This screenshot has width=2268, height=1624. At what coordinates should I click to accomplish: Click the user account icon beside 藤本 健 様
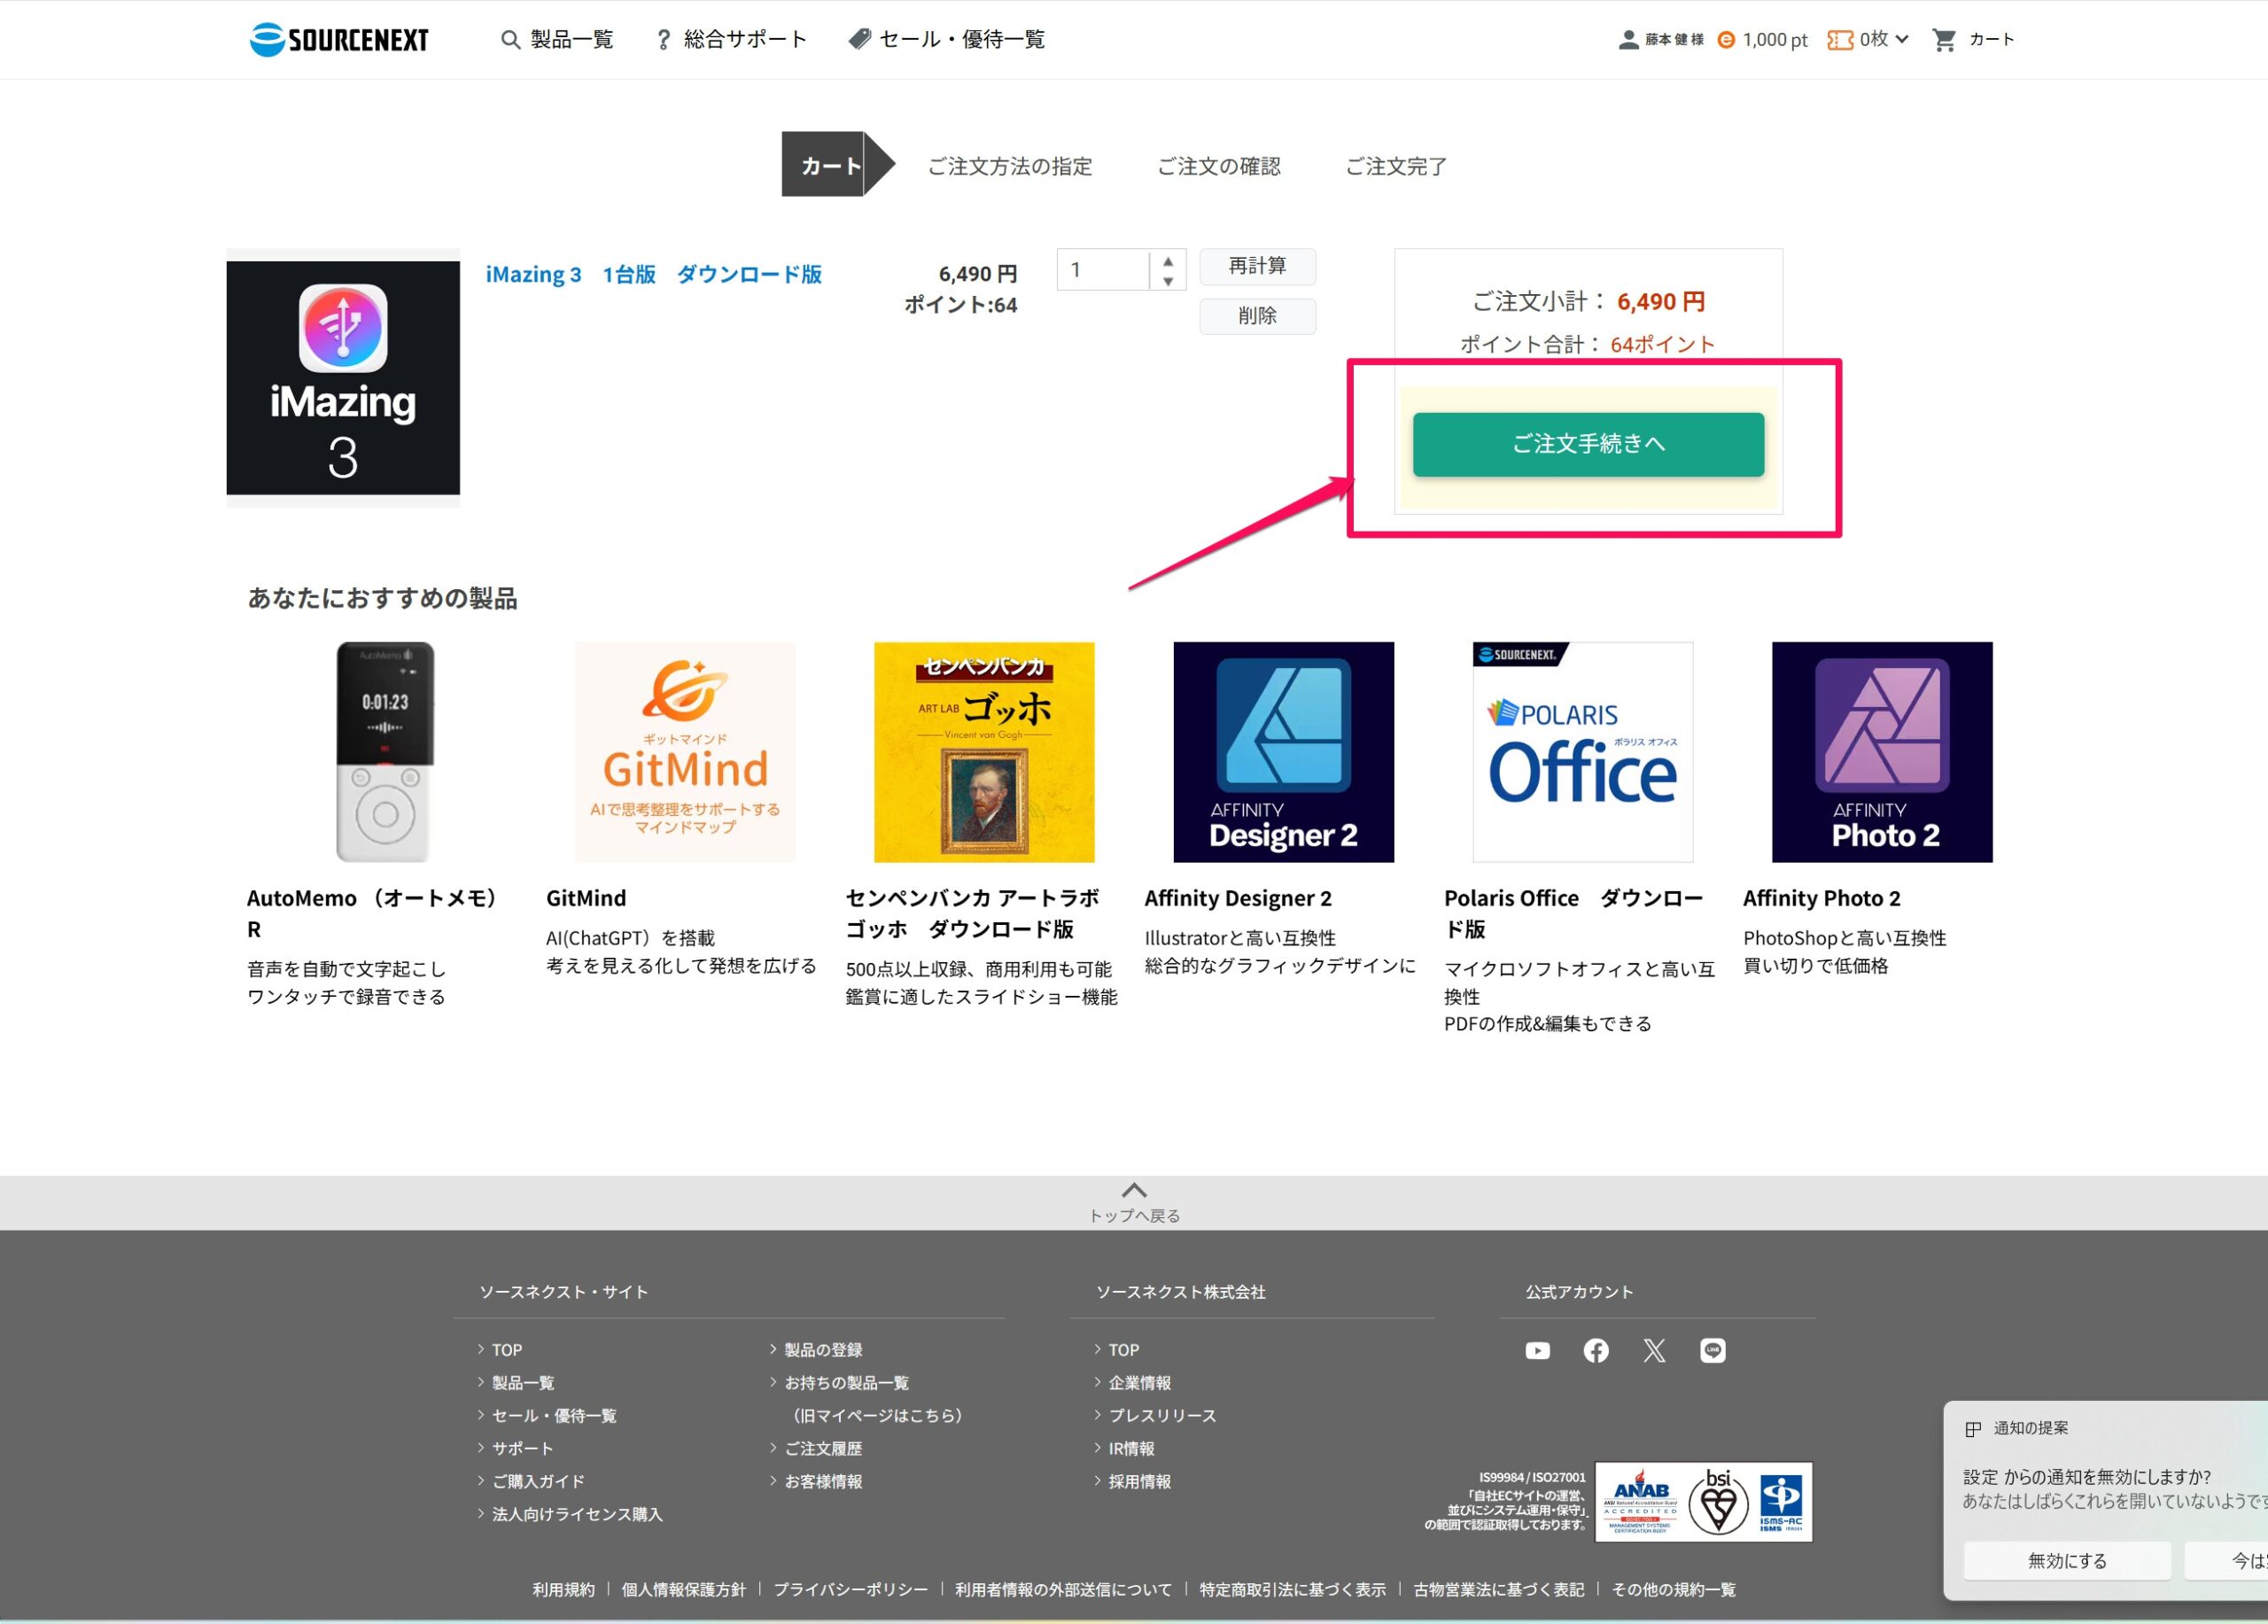(1628, 40)
